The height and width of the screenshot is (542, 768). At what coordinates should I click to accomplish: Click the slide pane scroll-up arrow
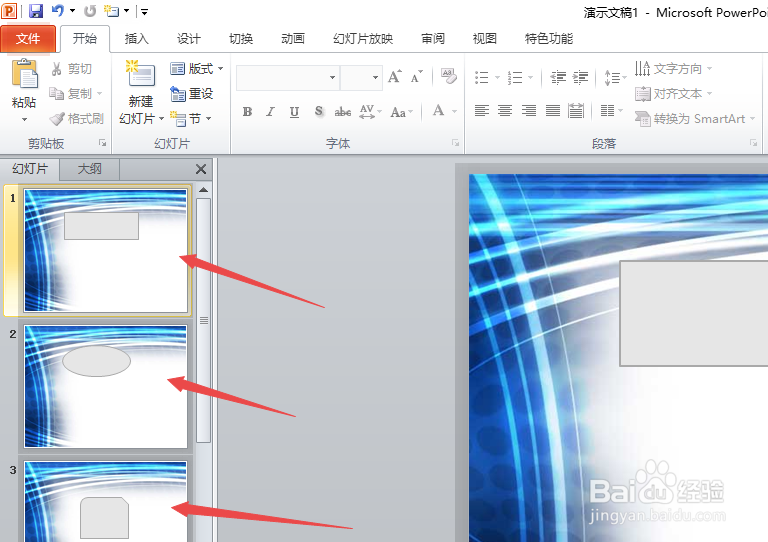click(x=204, y=190)
